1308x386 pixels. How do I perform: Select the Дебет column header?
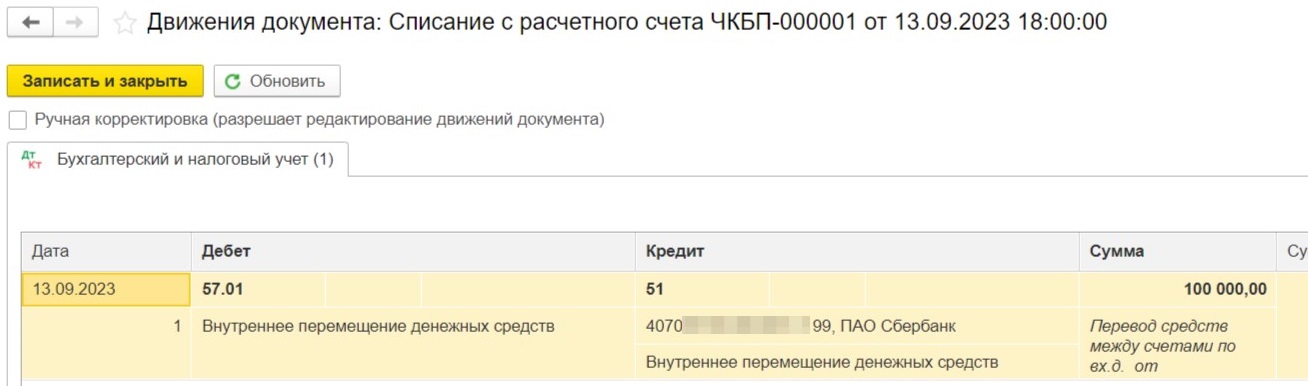(413, 252)
